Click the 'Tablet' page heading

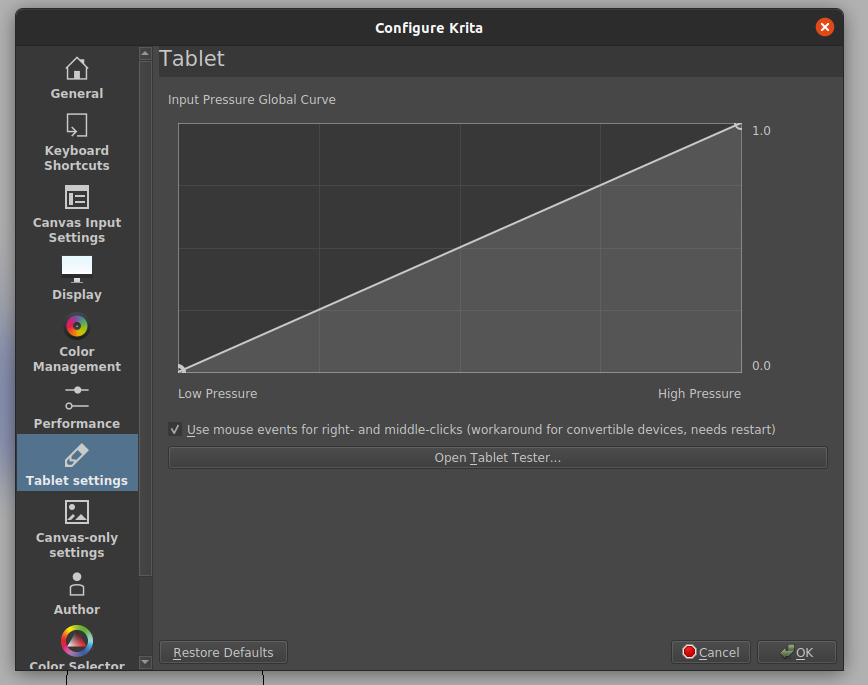(x=192, y=59)
